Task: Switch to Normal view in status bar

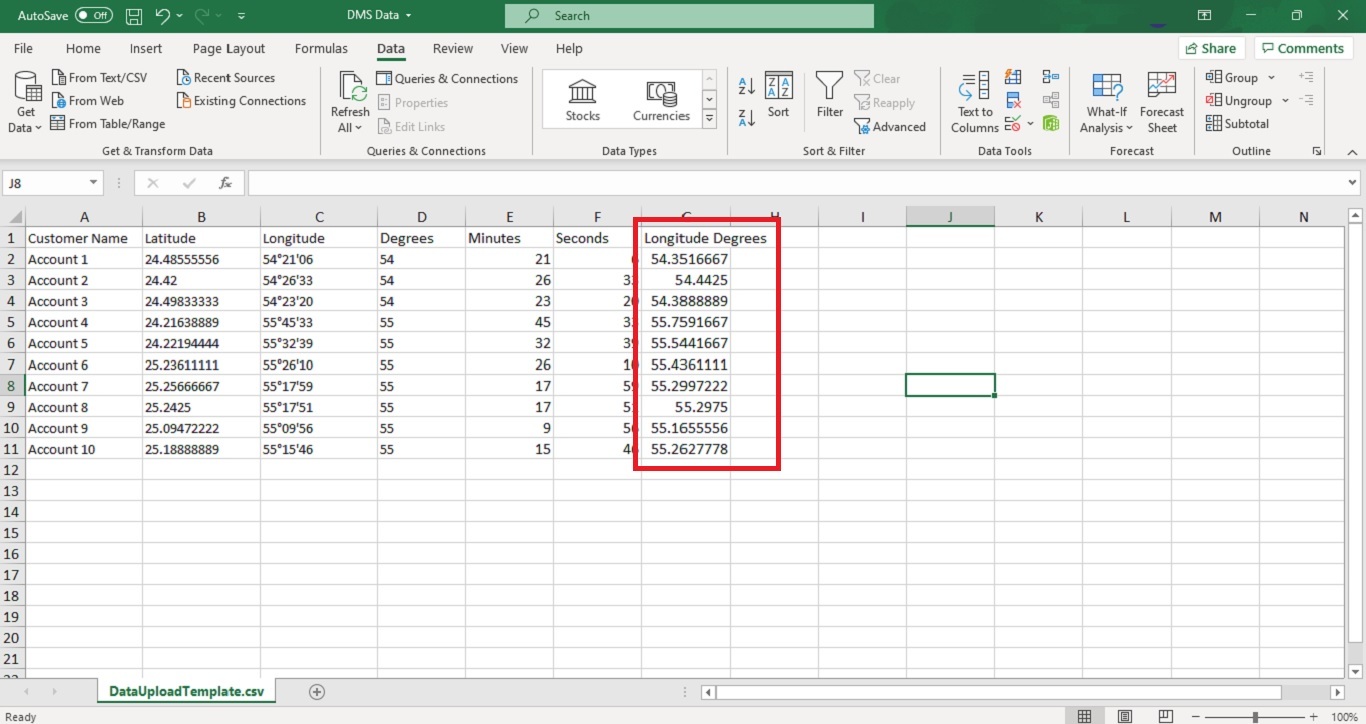Action: click(1084, 716)
